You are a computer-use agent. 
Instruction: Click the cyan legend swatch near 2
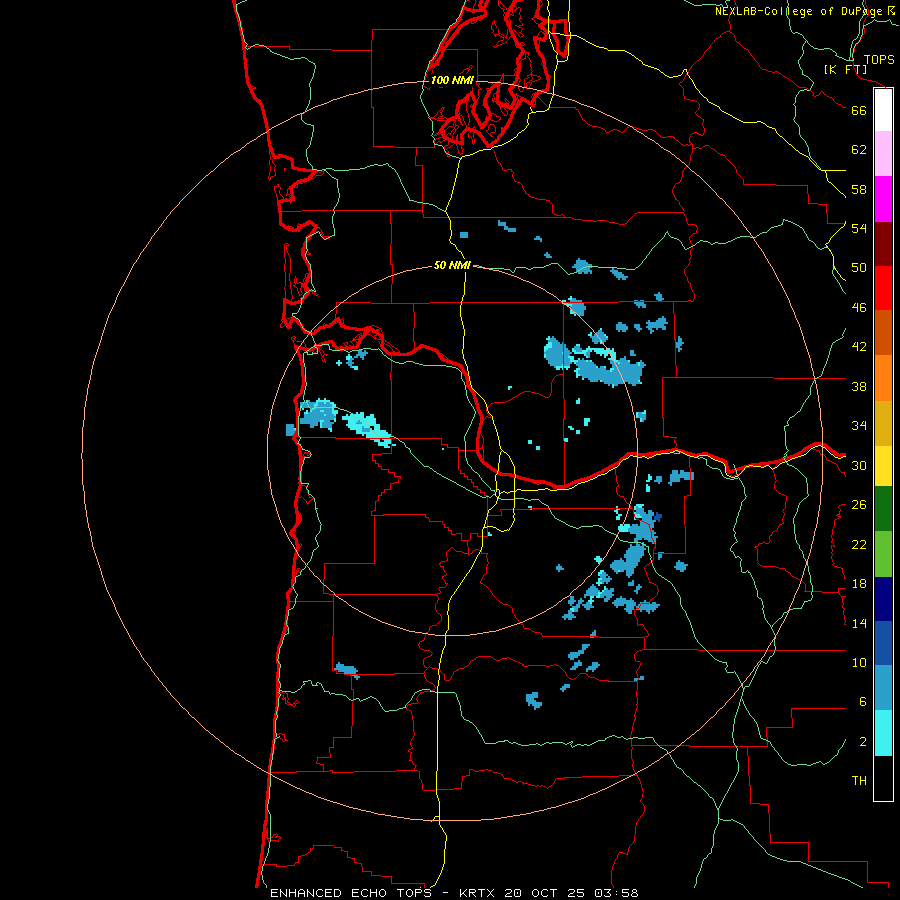tap(883, 733)
